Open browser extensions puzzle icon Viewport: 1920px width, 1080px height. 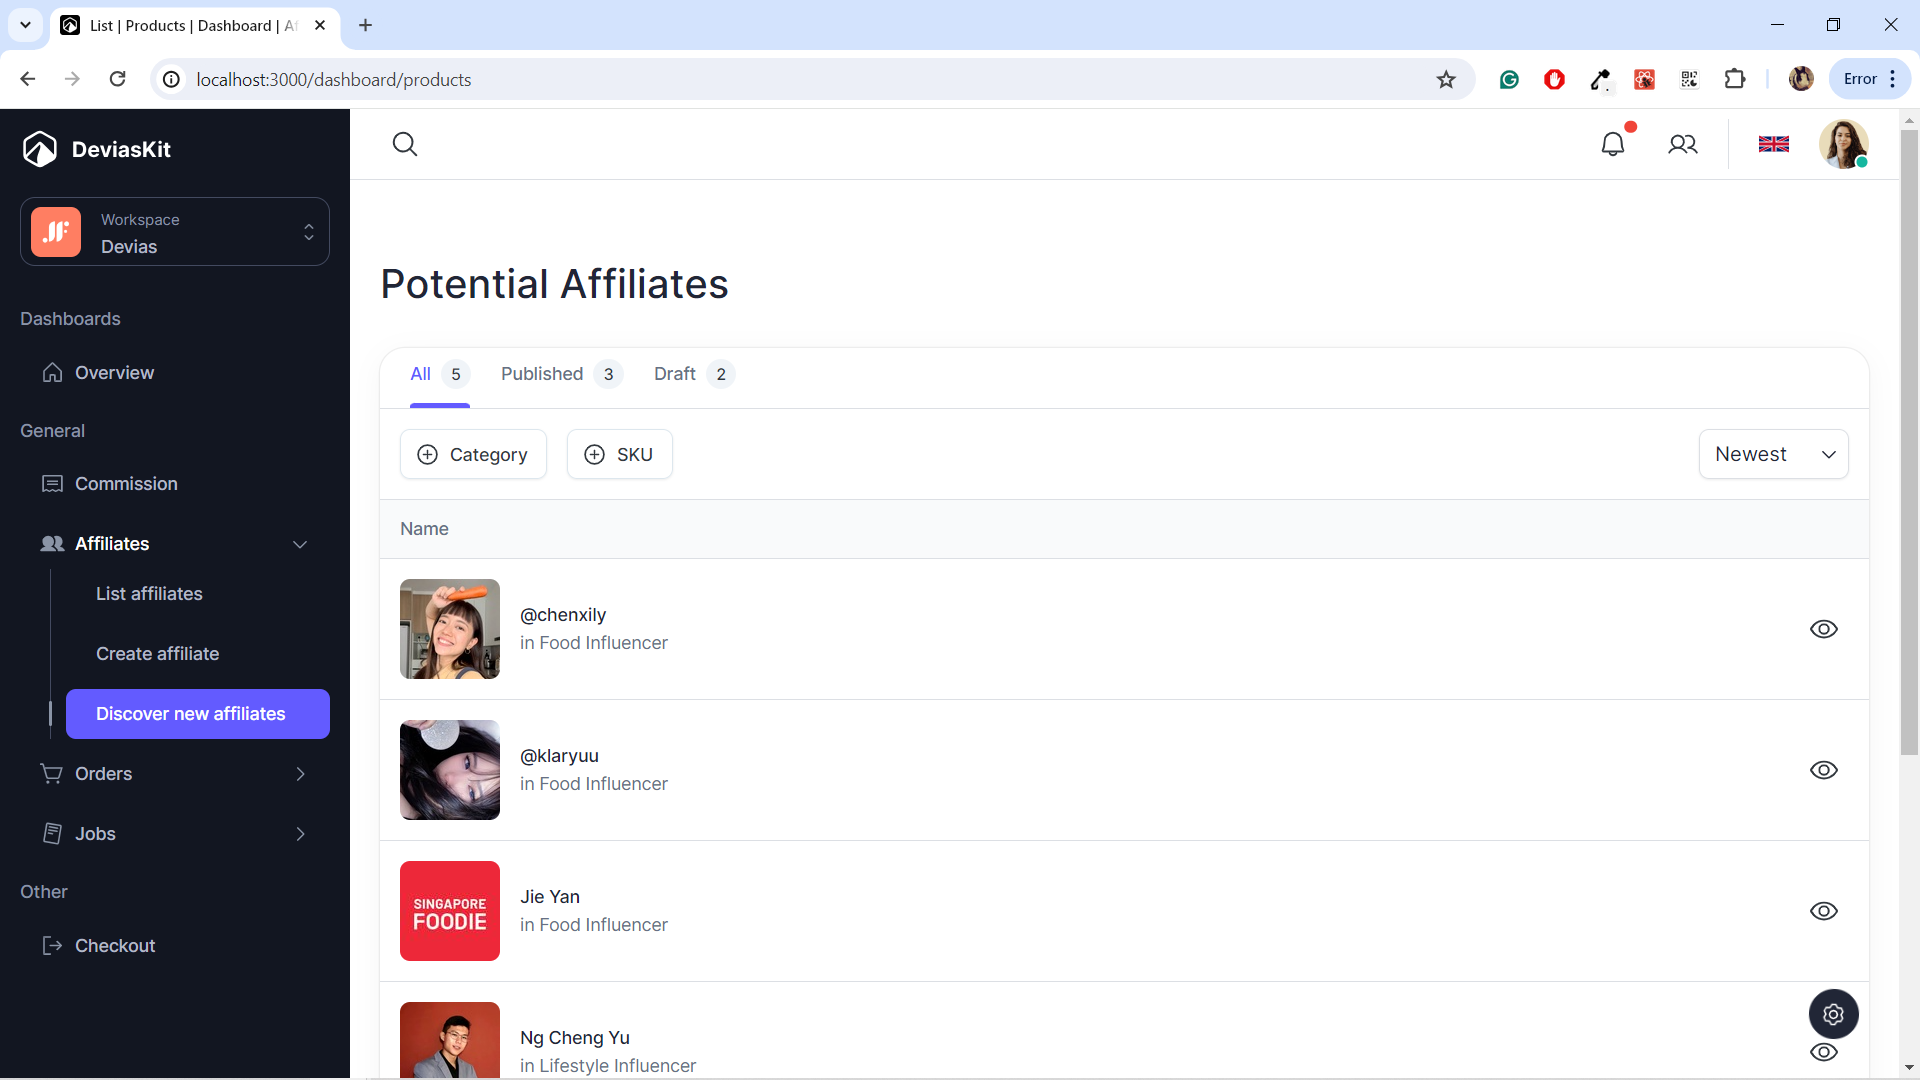coord(1735,79)
